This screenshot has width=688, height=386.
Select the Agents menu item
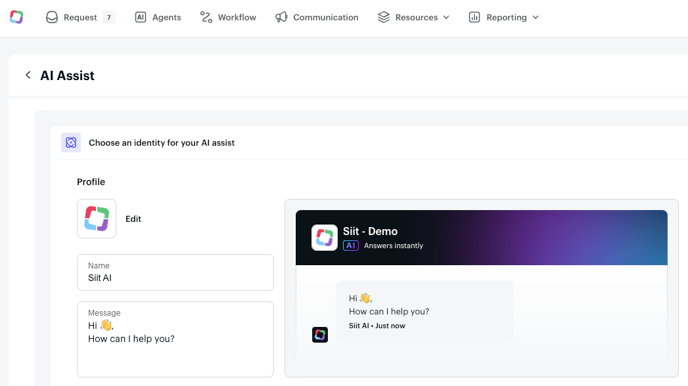pyautogui.click(x=158, y=17)
